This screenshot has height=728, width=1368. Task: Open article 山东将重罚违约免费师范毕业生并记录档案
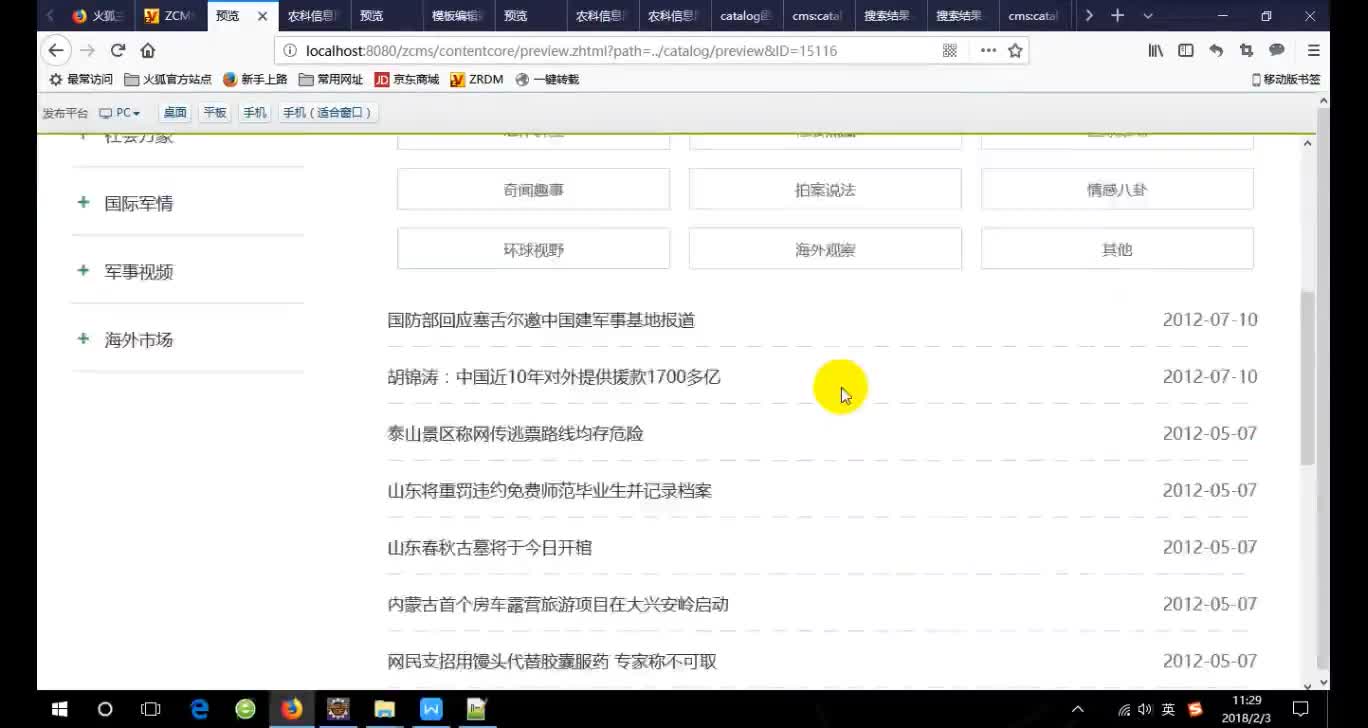point(550,491)
